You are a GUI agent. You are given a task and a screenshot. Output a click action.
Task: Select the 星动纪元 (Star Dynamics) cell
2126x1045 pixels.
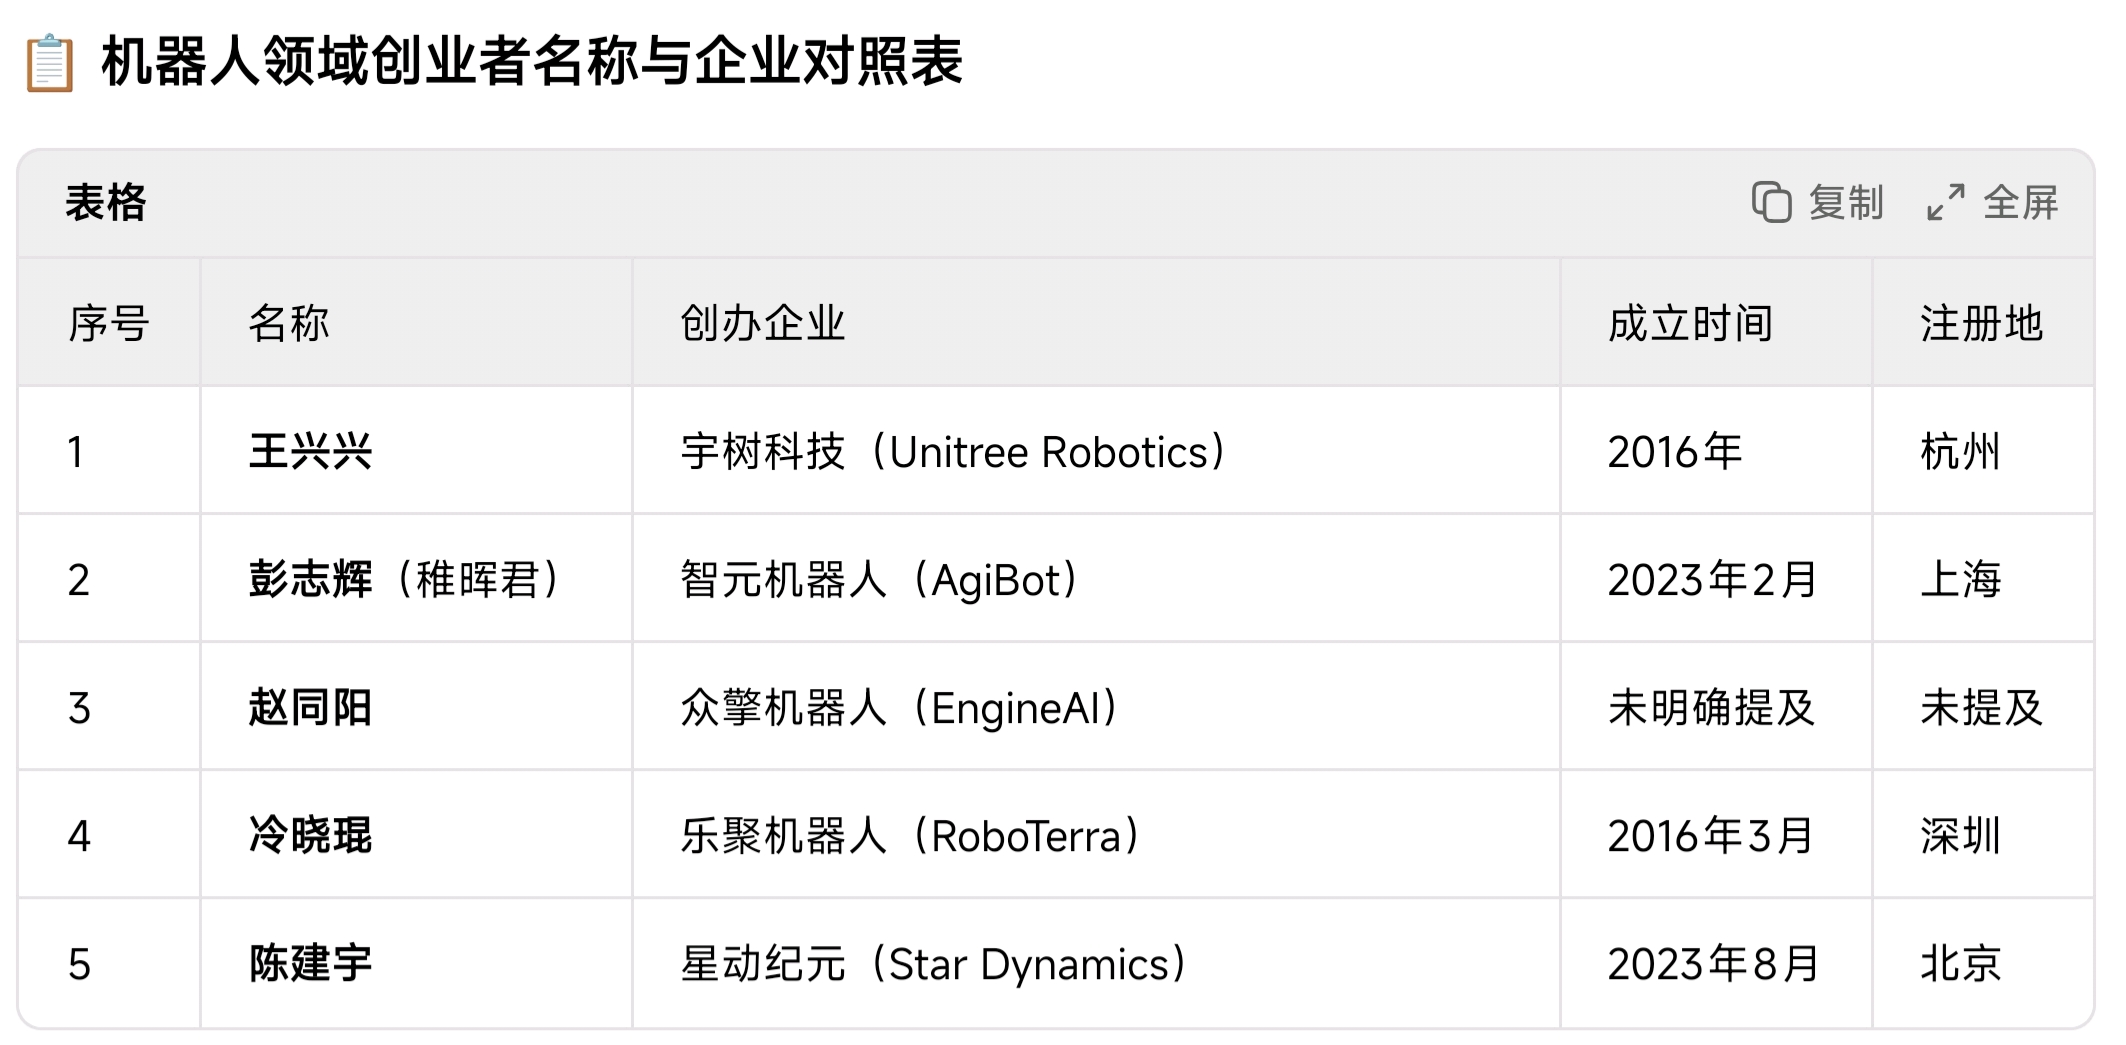pyautogui.click(x=1096, y=963)
